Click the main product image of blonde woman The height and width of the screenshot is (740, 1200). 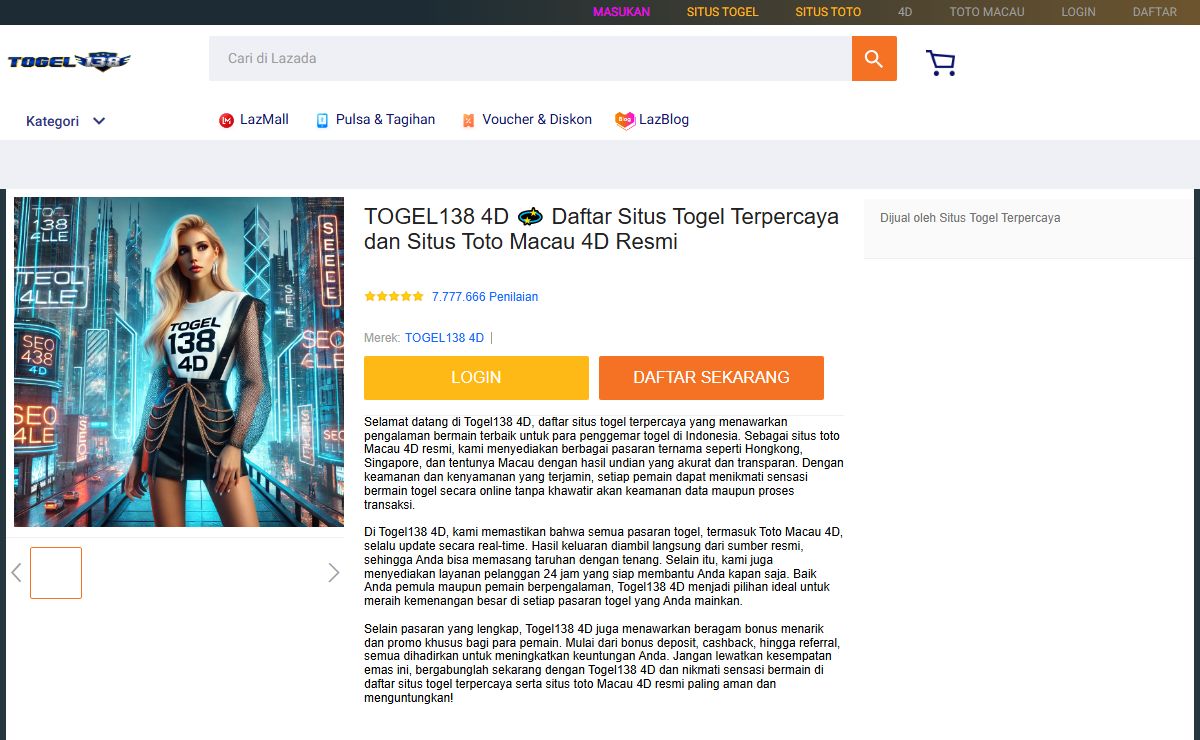click(179, 362)
